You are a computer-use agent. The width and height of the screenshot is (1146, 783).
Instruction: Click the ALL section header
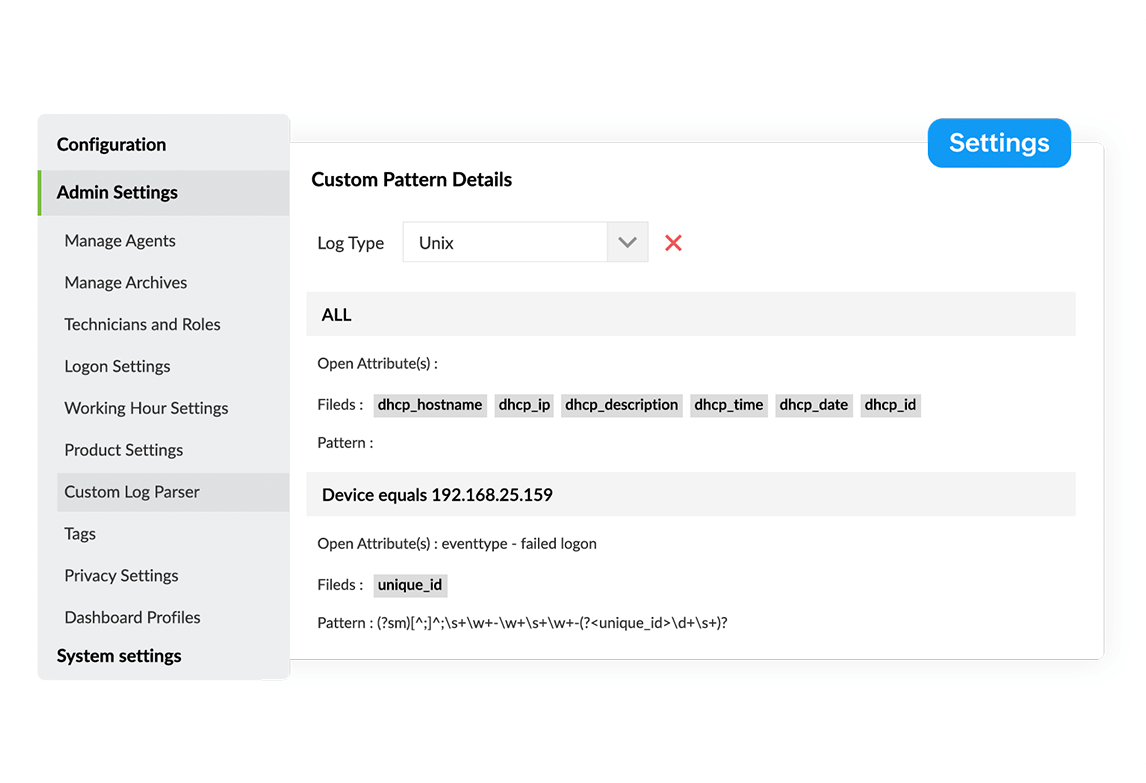coord(691,314)
